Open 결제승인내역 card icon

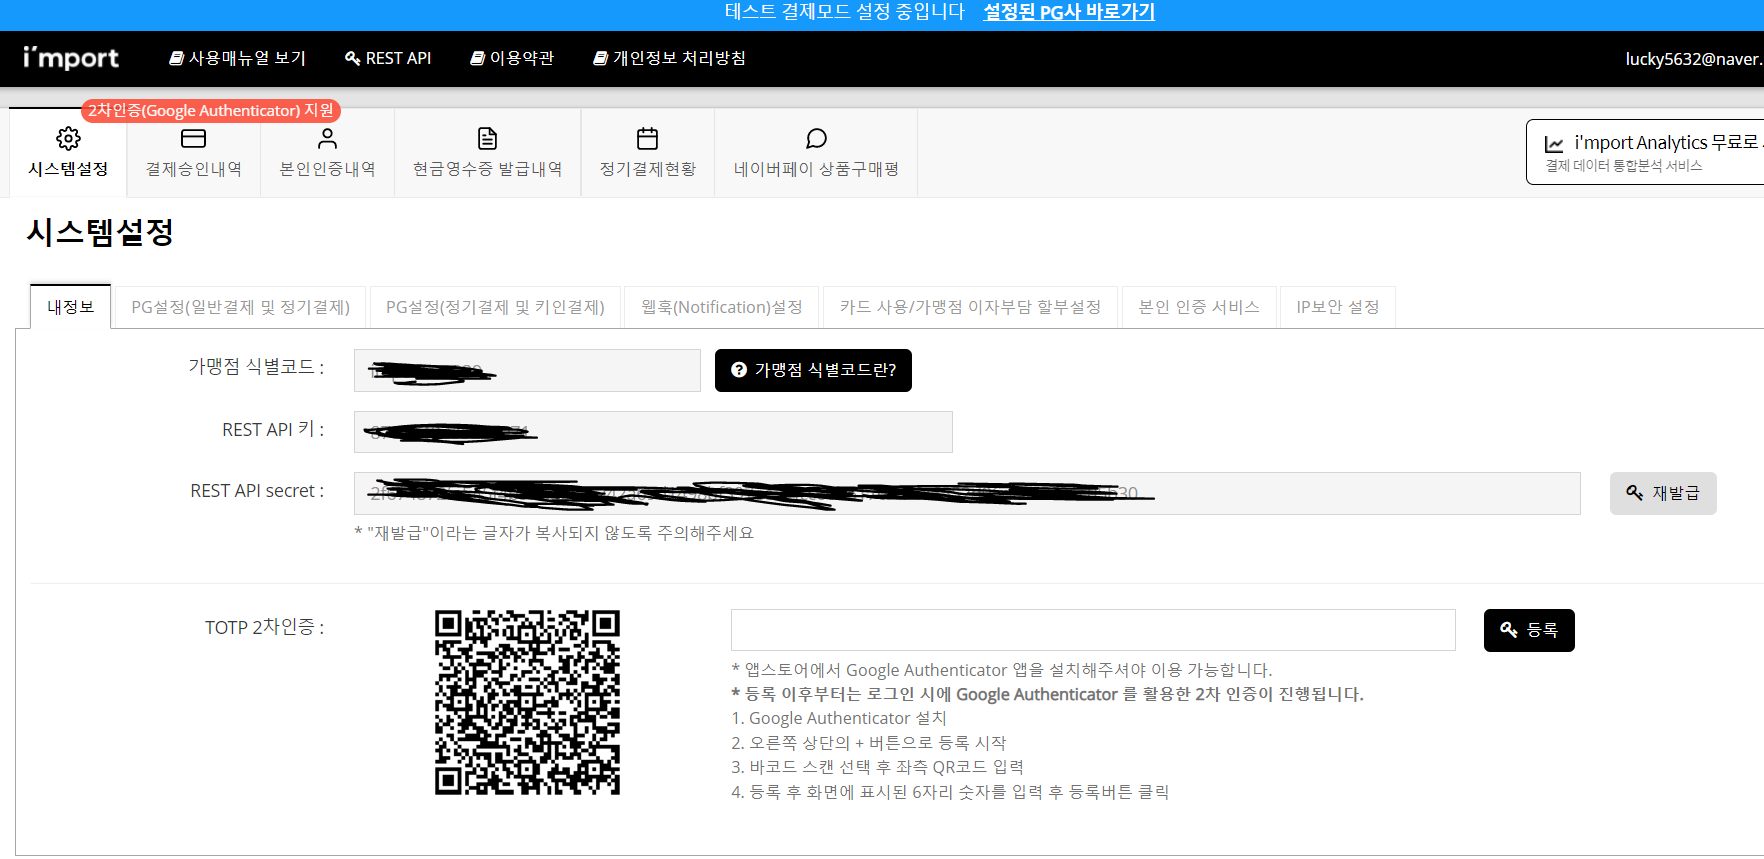tap(193, 138)
